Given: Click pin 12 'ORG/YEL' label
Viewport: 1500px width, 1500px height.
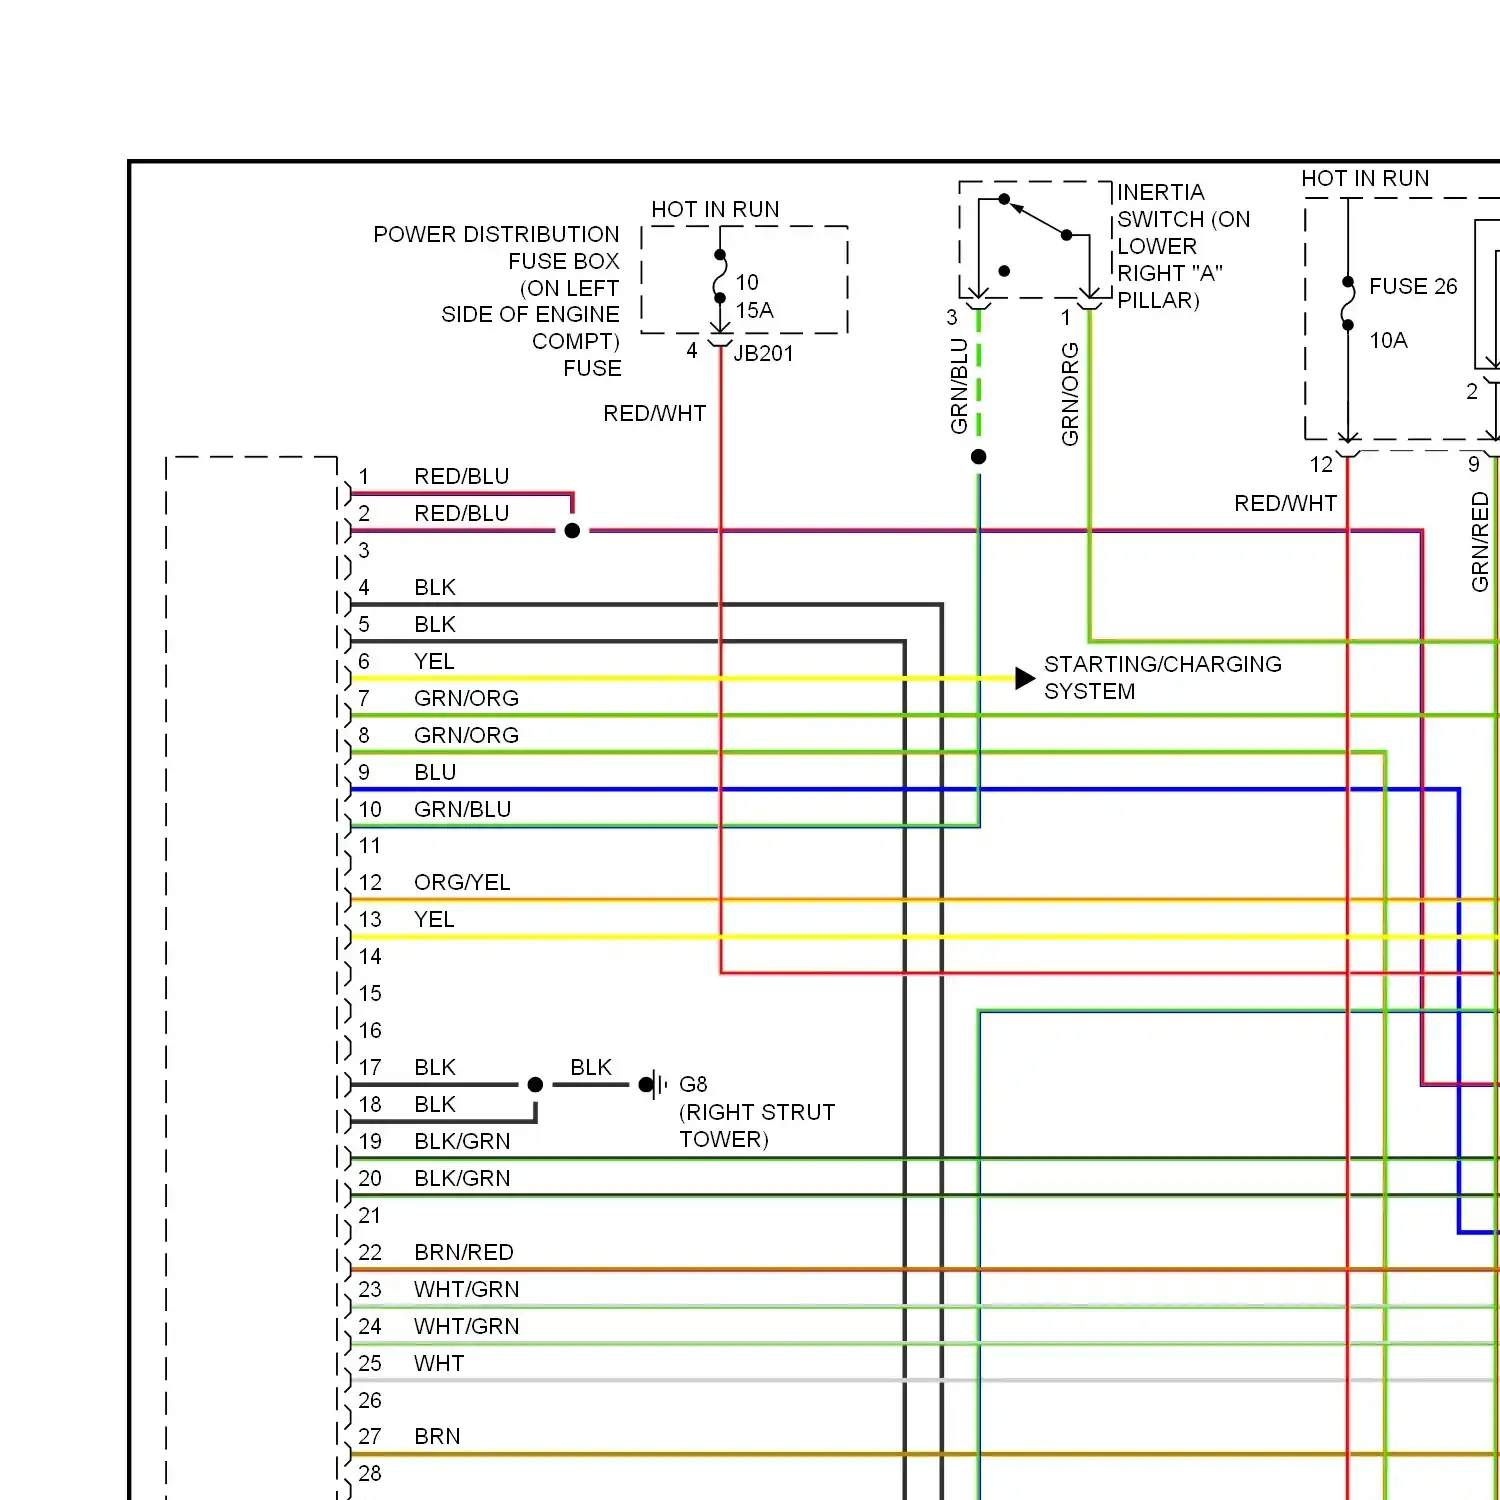Looking at the screenshot, I should [x=462, y=882].
